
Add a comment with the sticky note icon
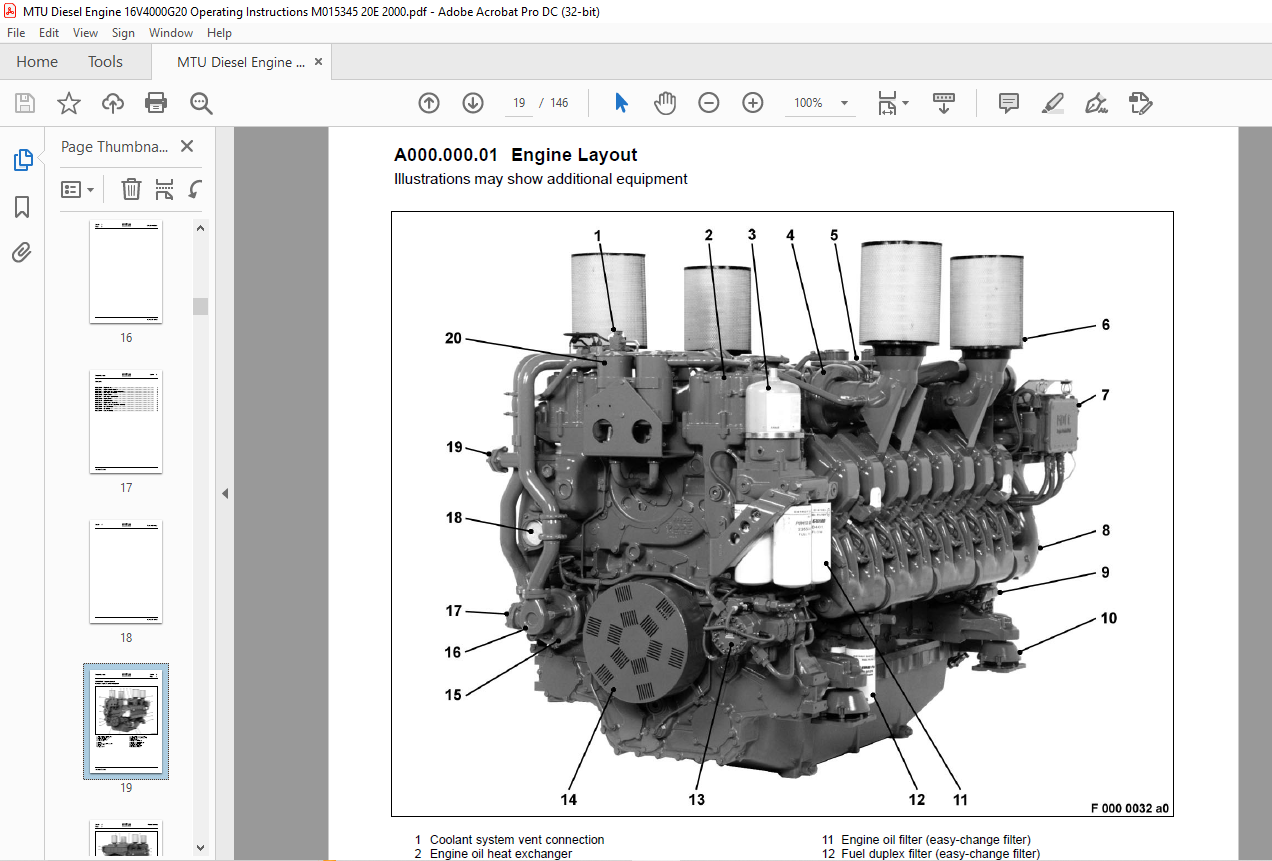click(x=1009, y=103)
